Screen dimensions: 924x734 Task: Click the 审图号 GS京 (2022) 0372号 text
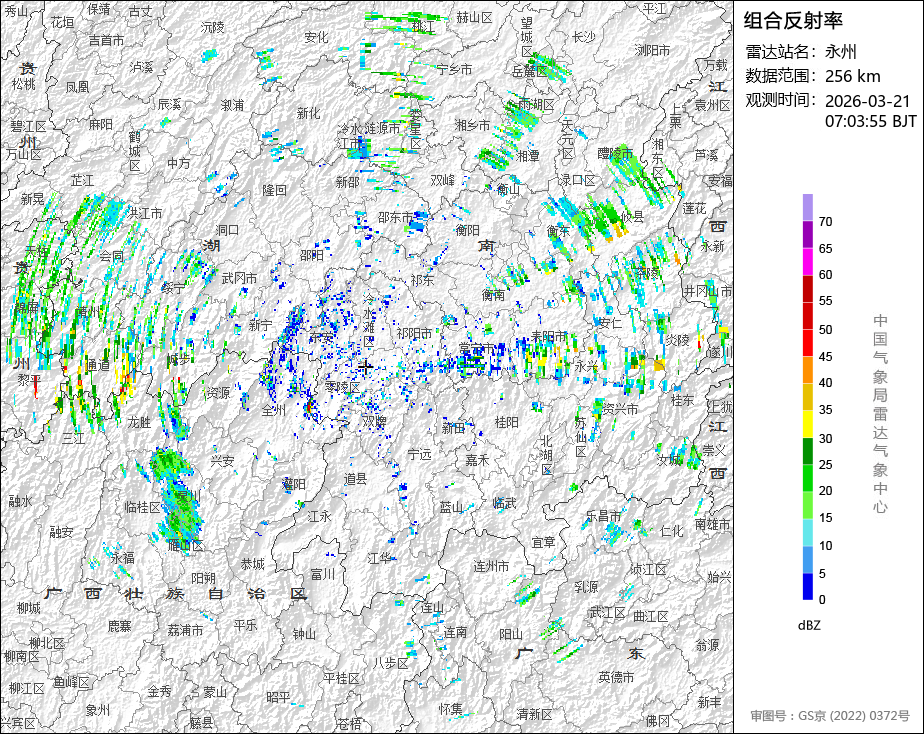click(830, 716)
